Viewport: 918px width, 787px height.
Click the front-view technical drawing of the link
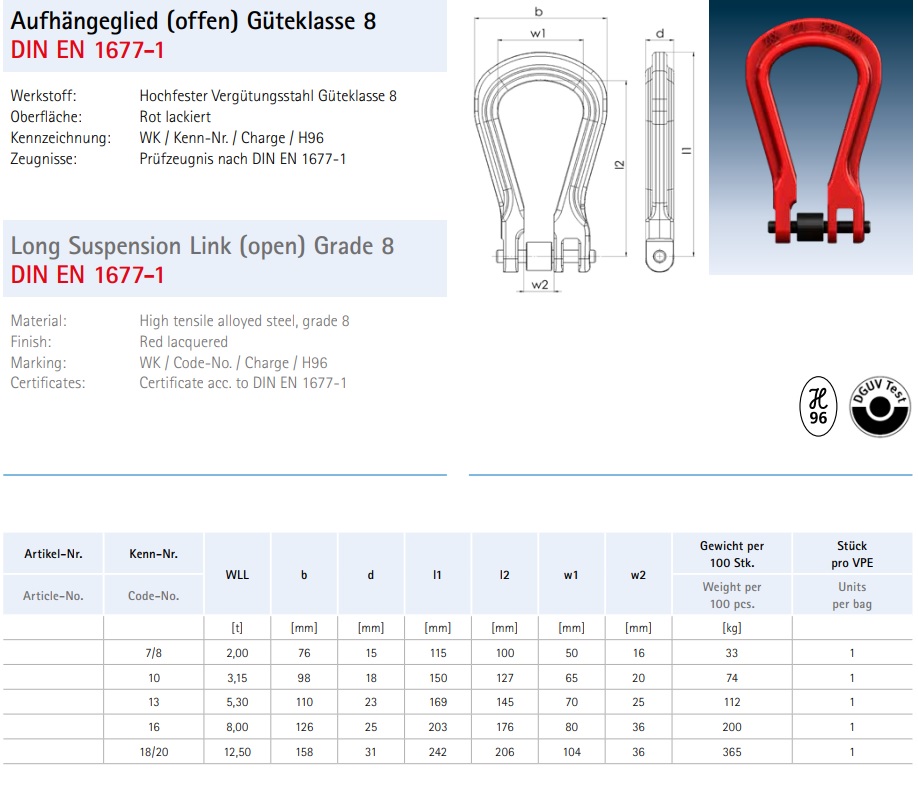pos(540,165)
